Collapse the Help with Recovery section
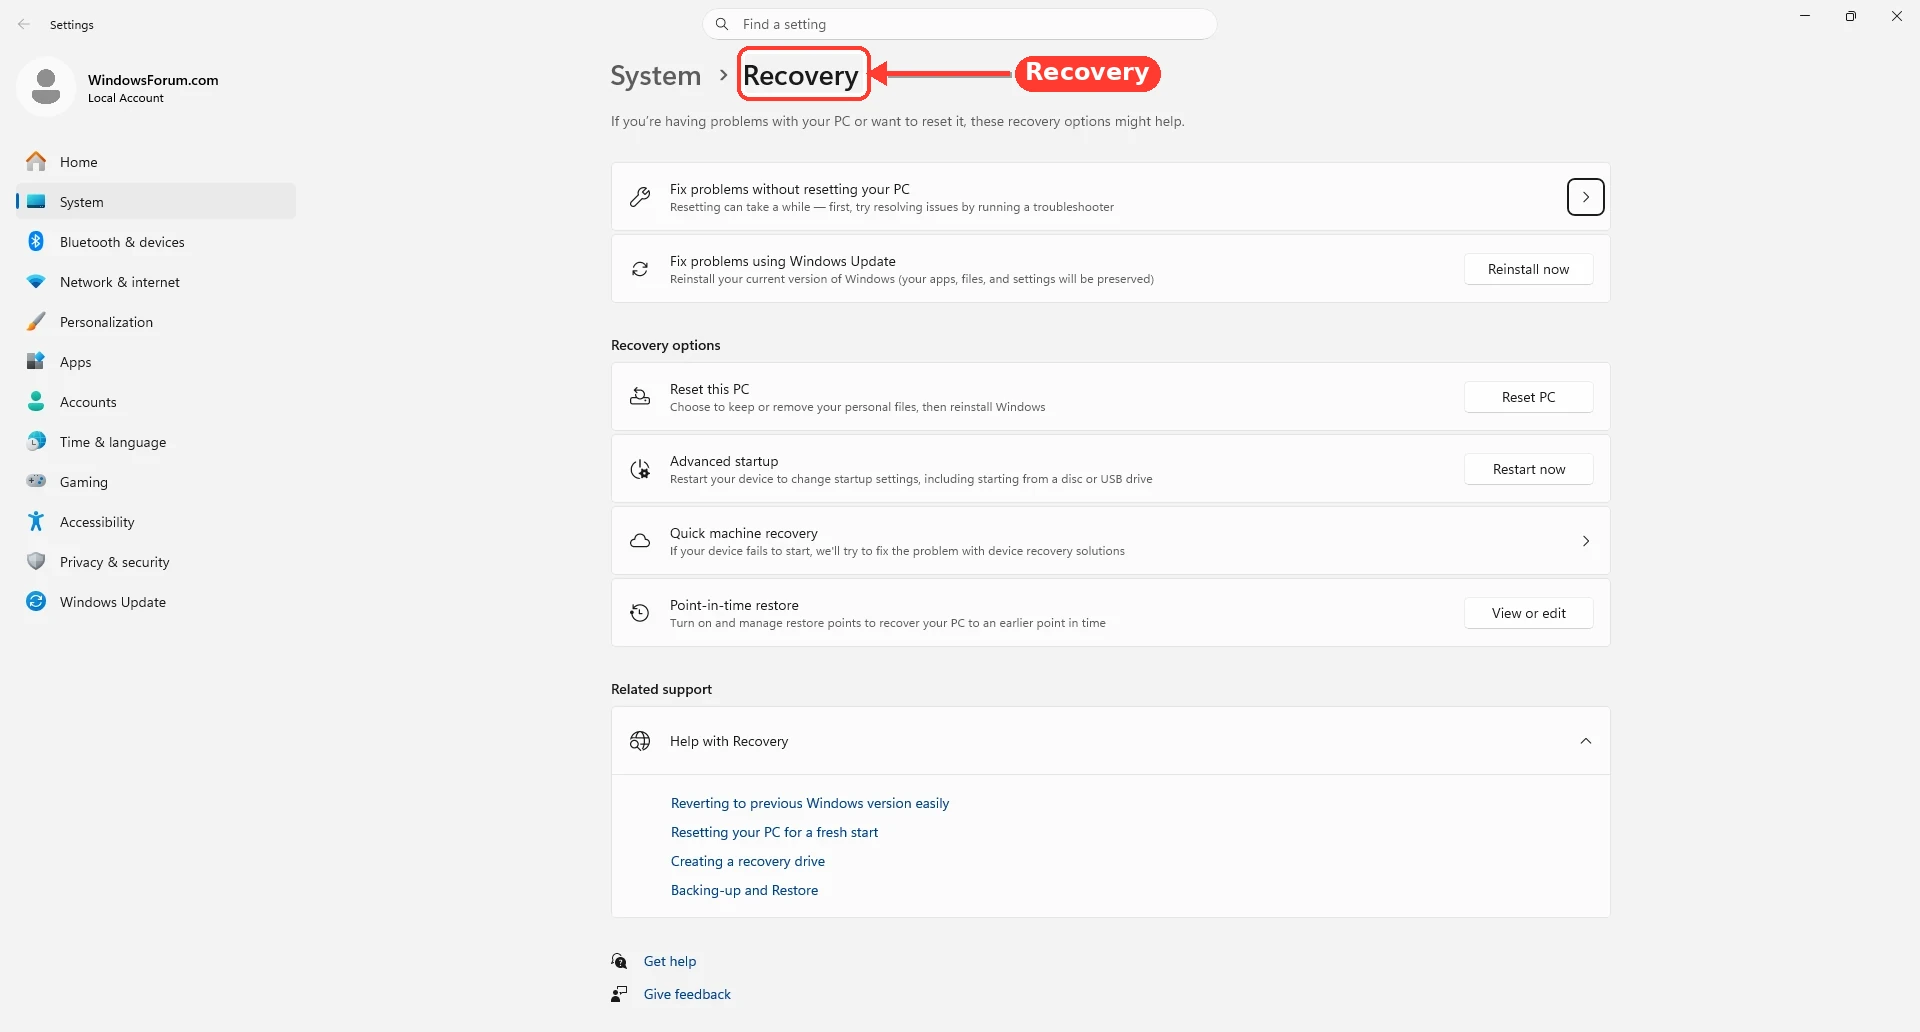The image size is (1920, 1032). (1586, 741)
